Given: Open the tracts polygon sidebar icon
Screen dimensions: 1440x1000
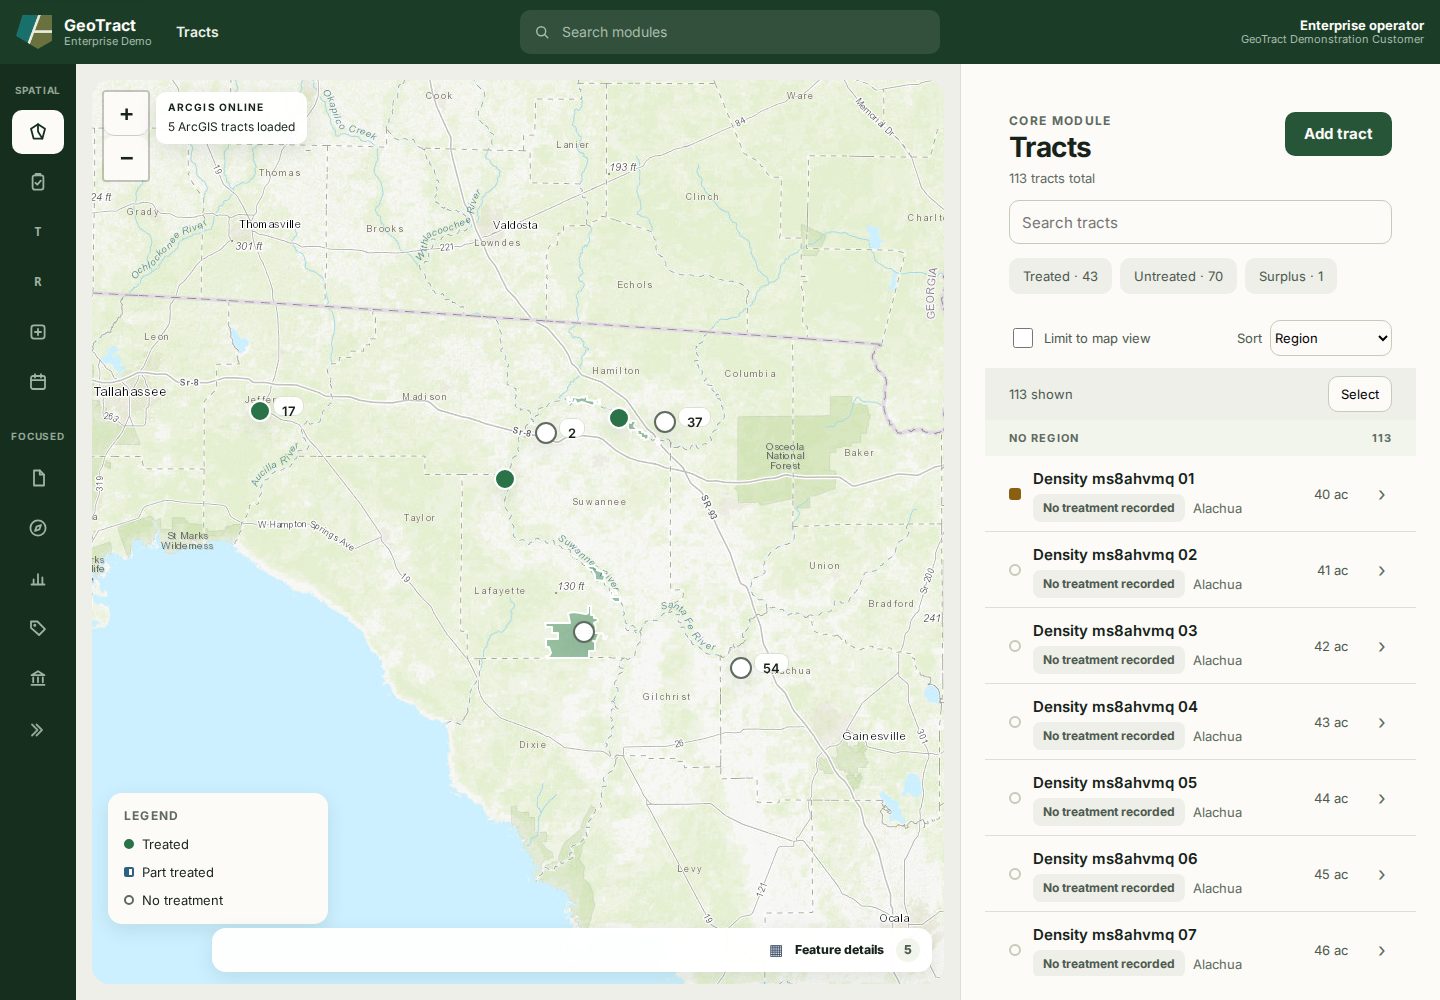Looking at the screenshot, I should tap(38, 132).
